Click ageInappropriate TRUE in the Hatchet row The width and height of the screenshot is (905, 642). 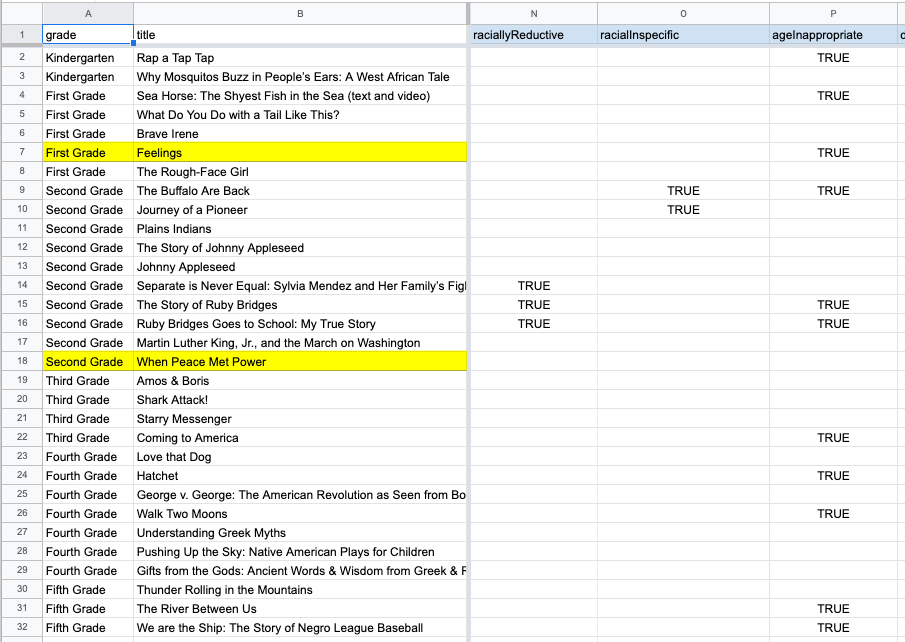tap(833, 476)
